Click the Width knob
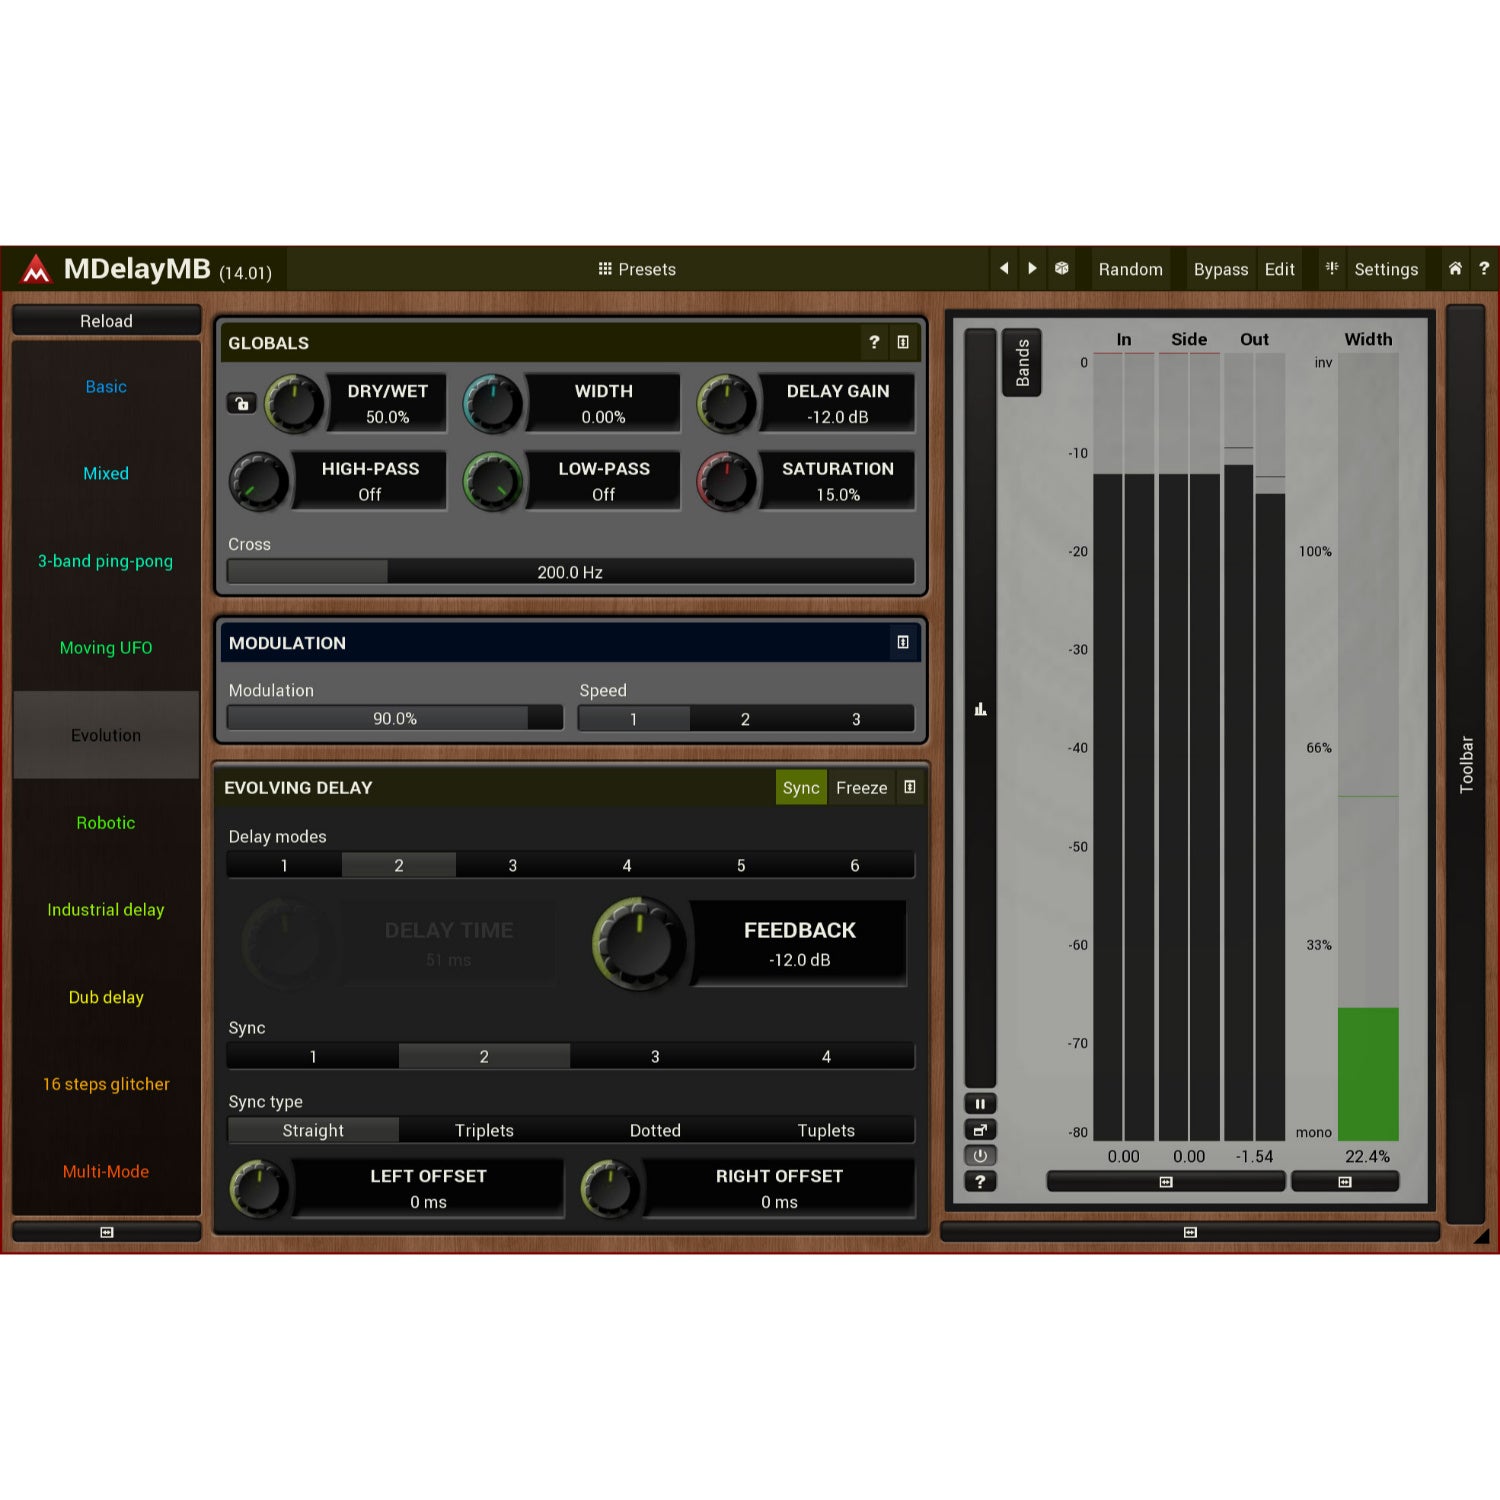Viewport: 1500px width, 1500px height. pos(493,404)
